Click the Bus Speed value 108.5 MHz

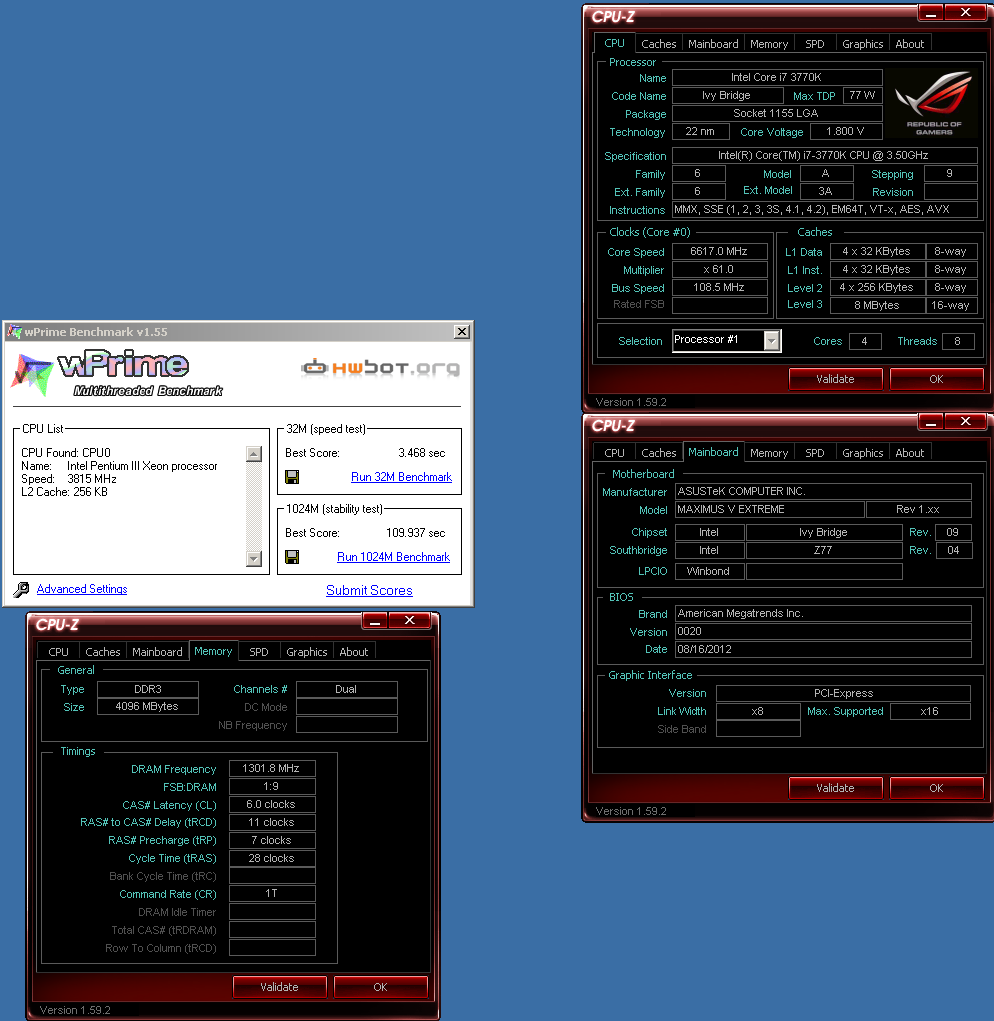click(719, 287)
